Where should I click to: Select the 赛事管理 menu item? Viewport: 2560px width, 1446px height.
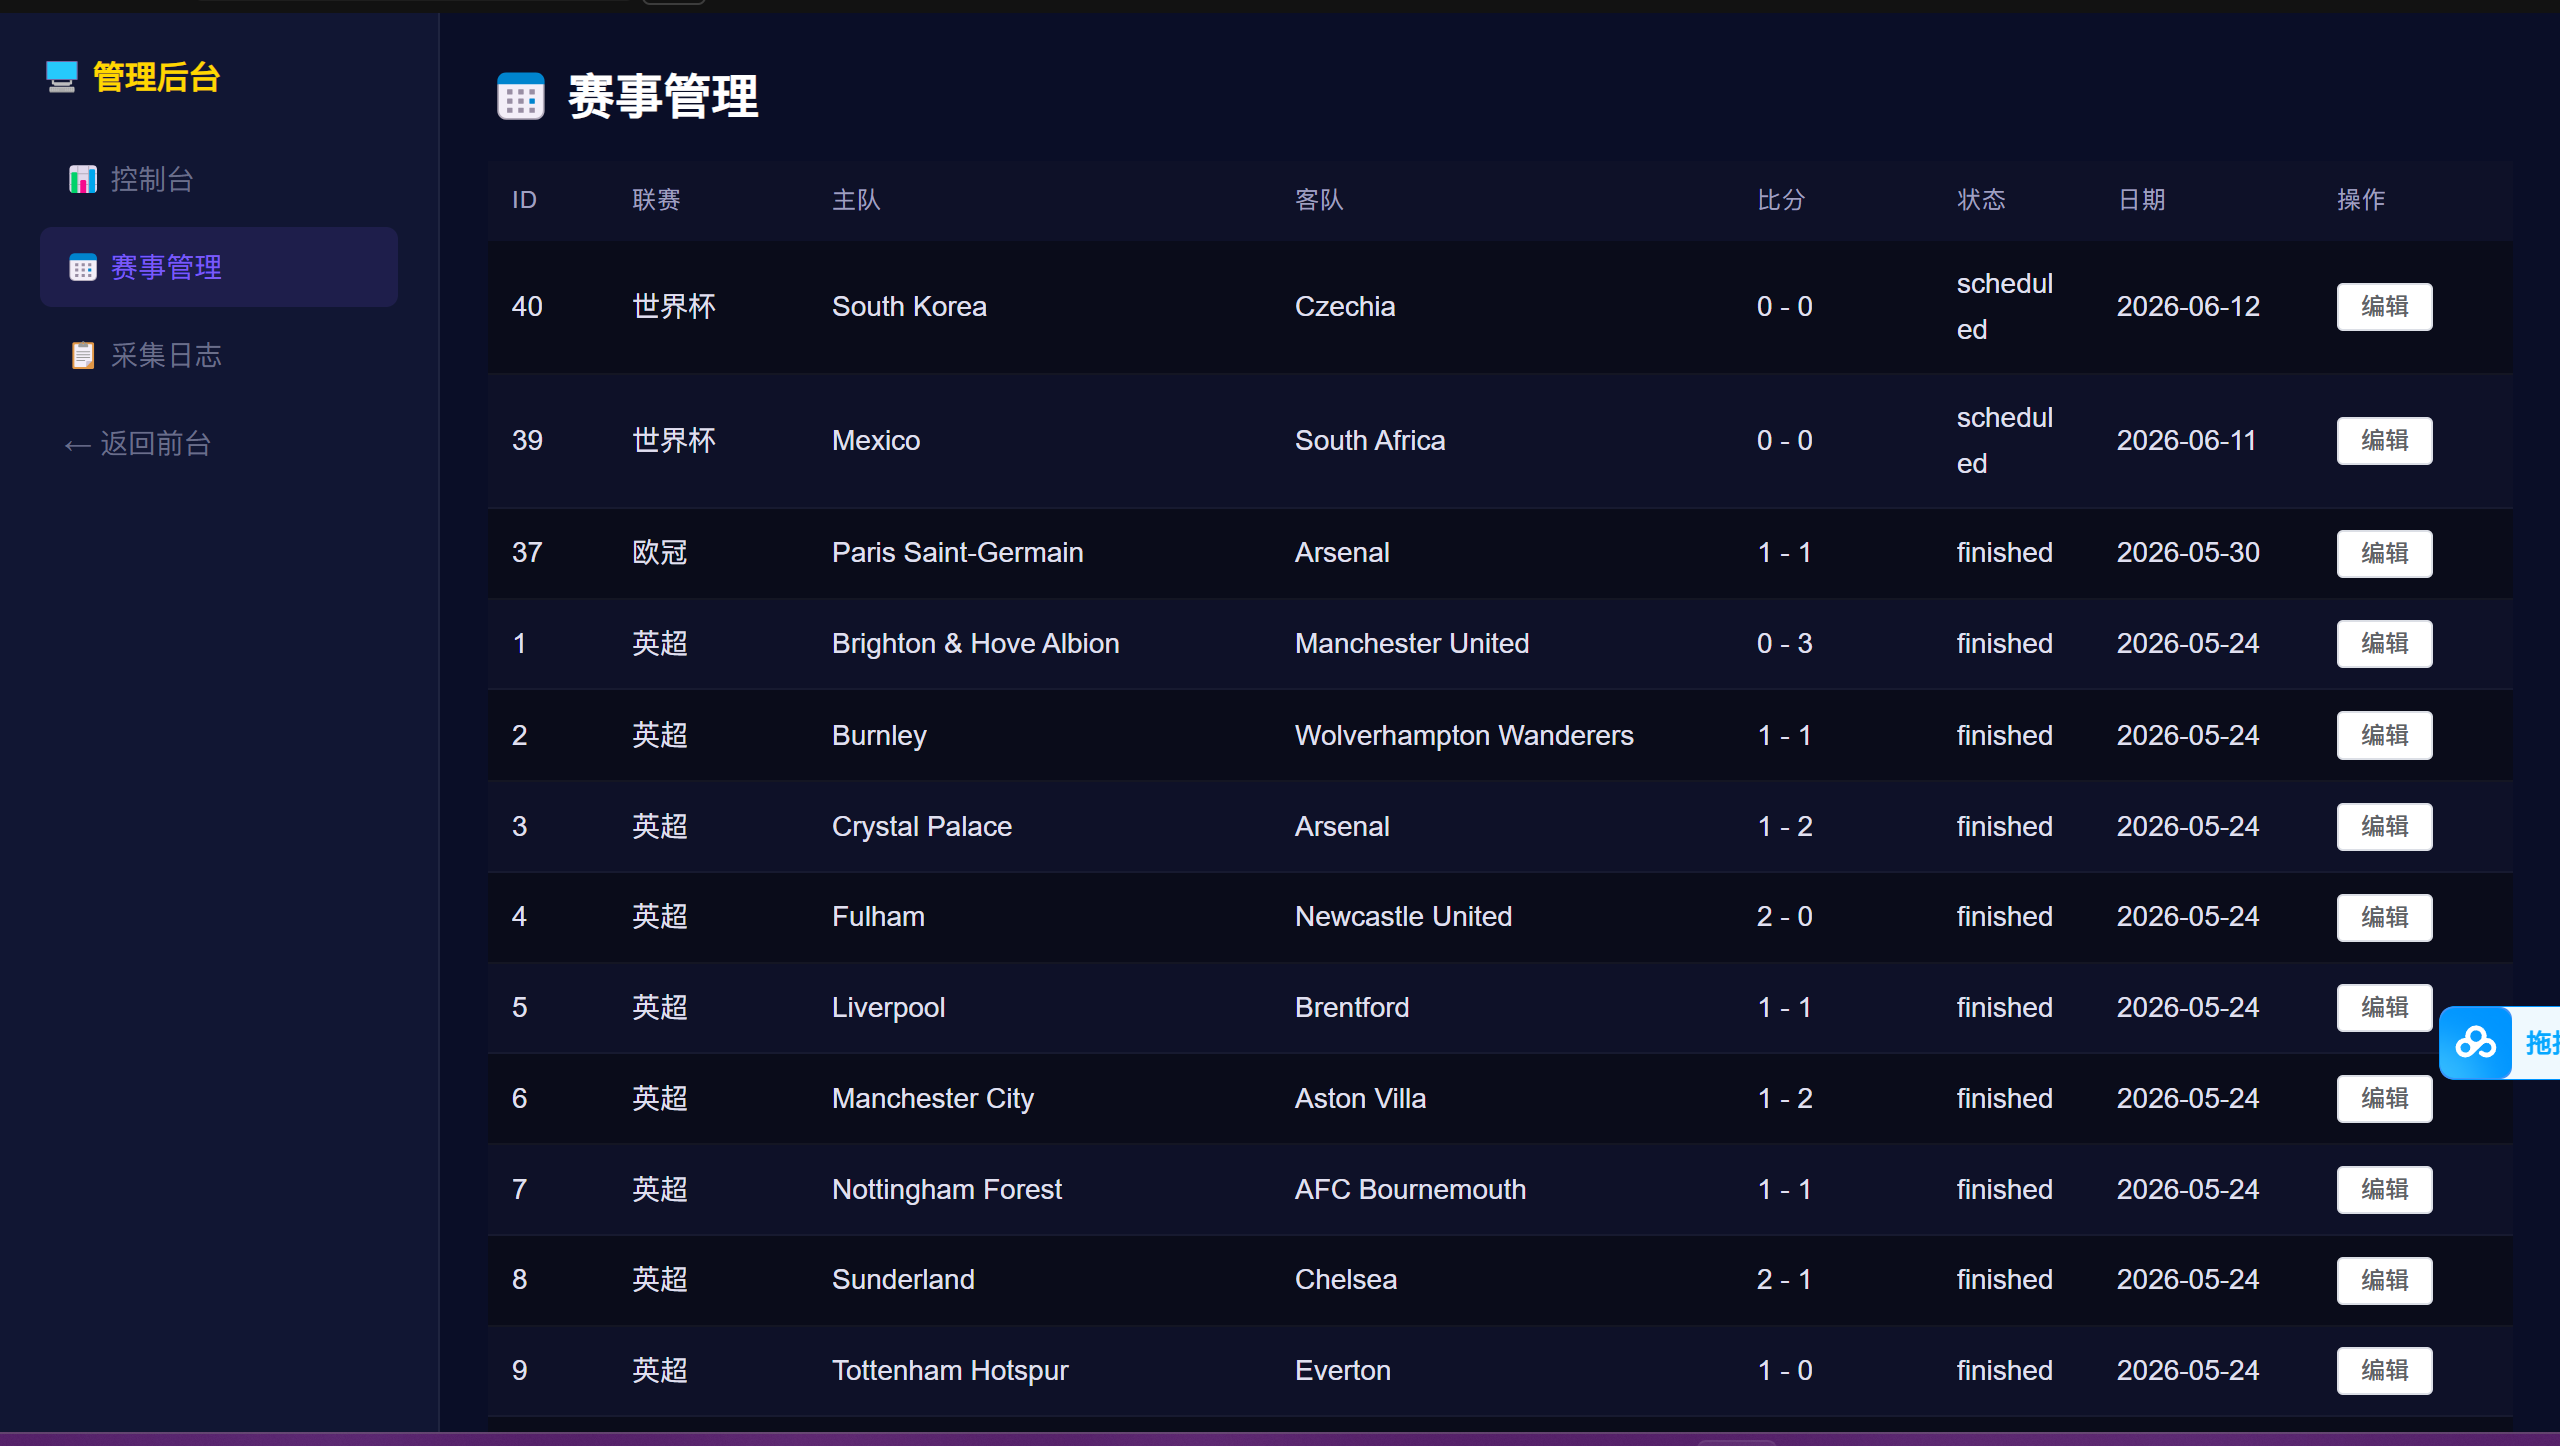pos(219,268)
